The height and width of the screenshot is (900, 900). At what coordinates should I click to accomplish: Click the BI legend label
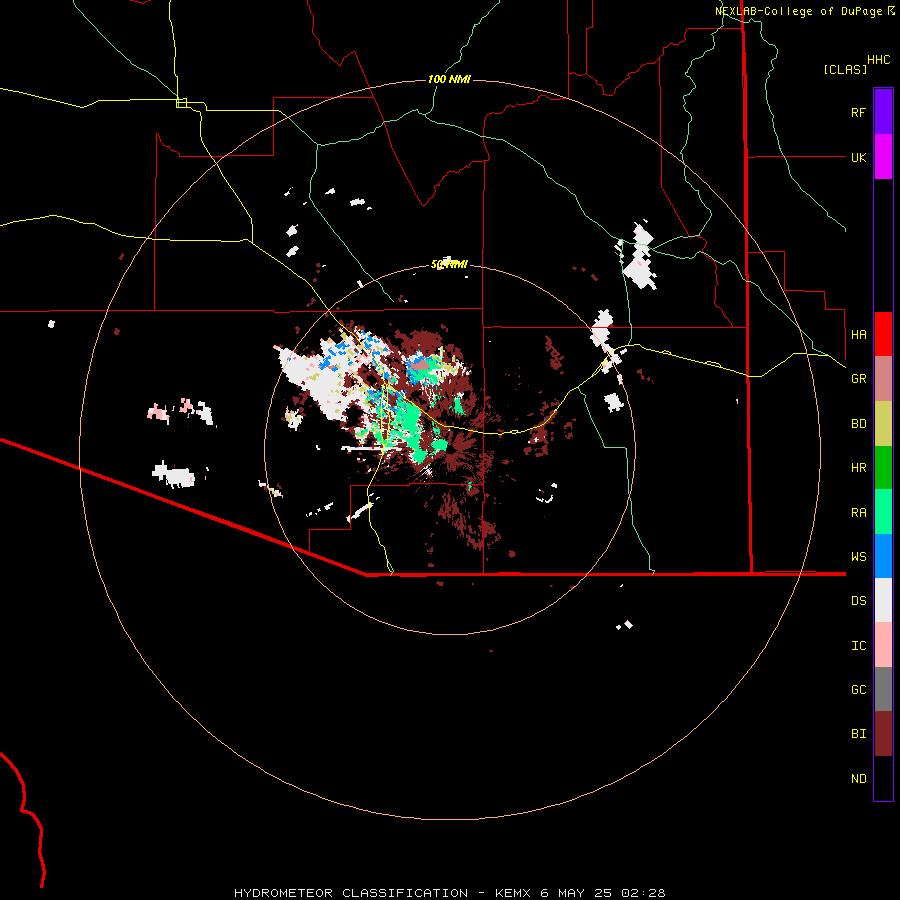pyautogui.click(x=858, y=734)
